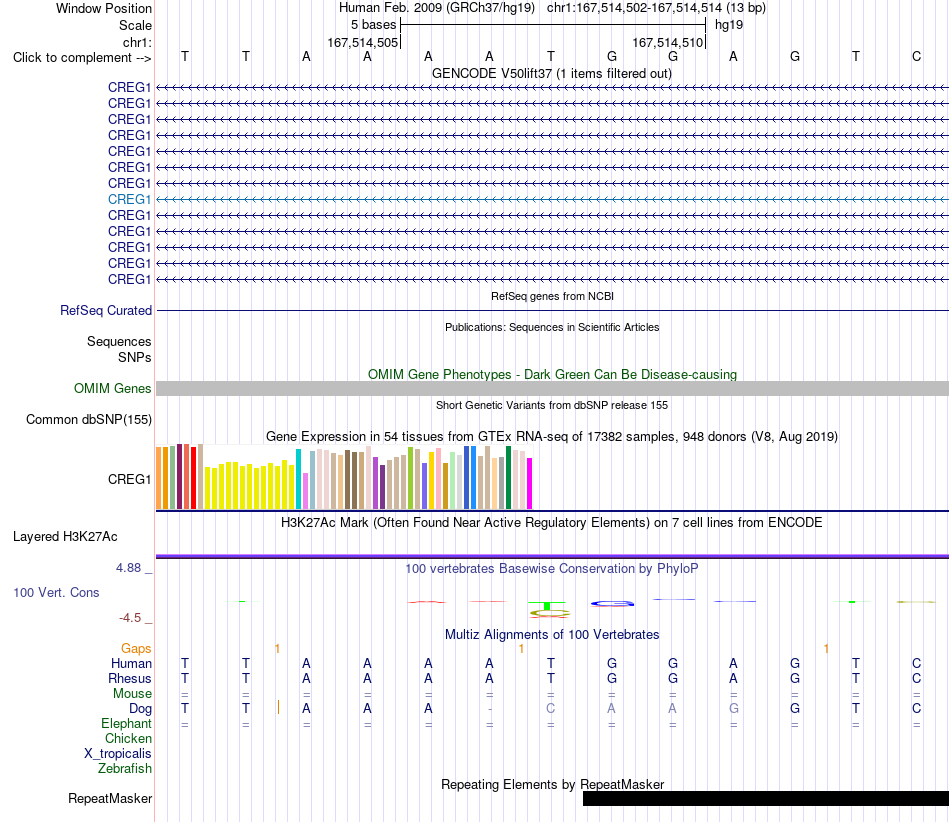Click the 'Click to complement -->' label
Image resolution: width=950 pixels, height=822 pixels.
tap(82, 58)
